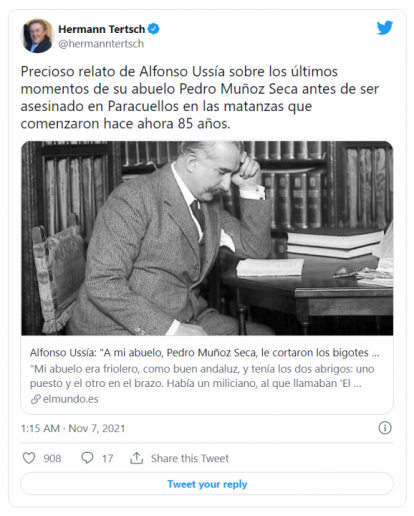Open replies via speech bubble icon
This screenshot has height=516, width=414.
click(x=87, y=458)
